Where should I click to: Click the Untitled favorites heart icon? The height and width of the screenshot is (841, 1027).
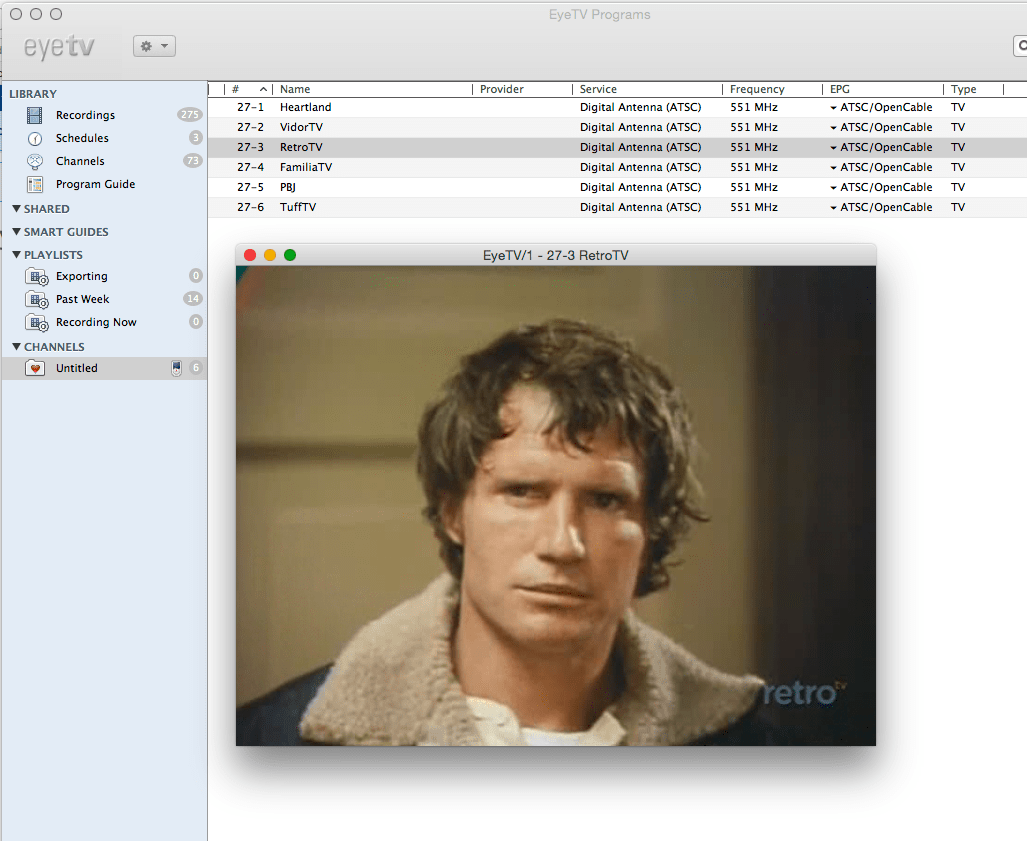point(35,368)
